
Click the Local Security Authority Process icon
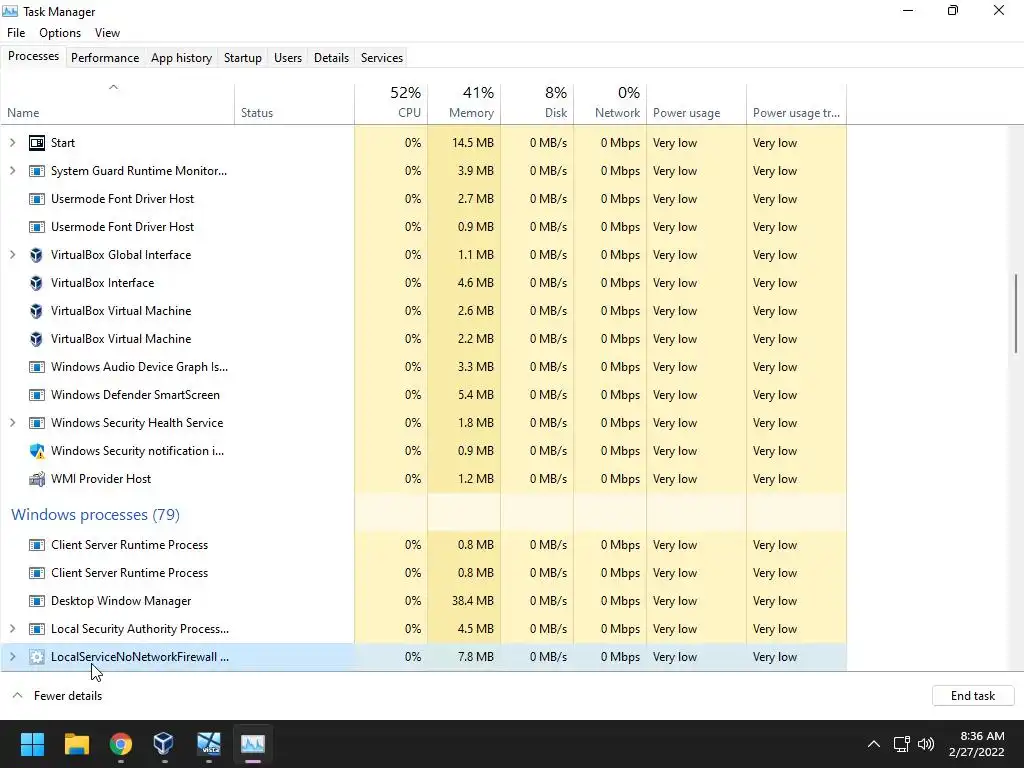37,629
